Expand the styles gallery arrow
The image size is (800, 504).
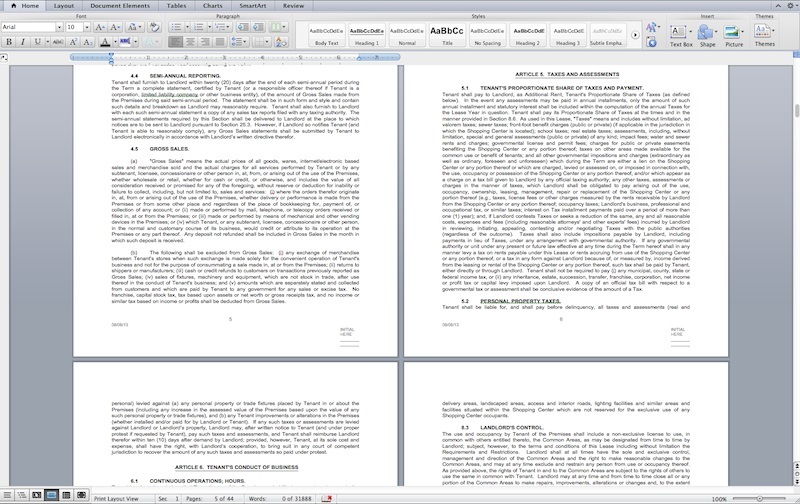(x=635, y=35)
